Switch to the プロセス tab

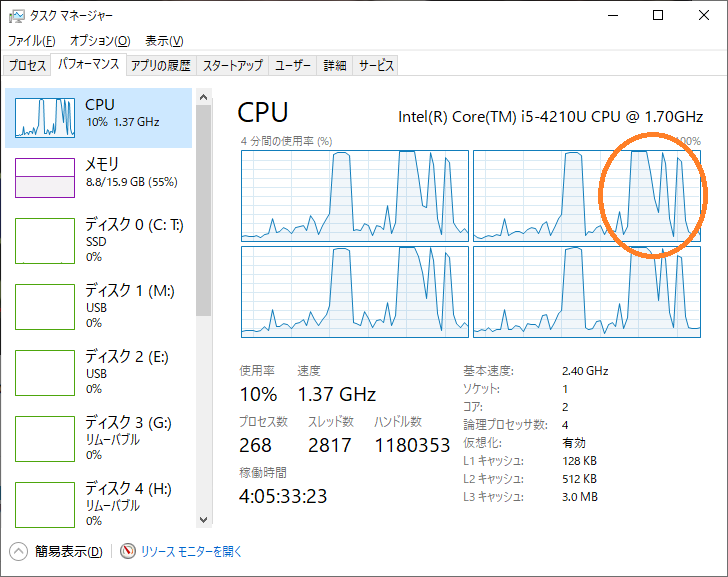pos(27,65)
